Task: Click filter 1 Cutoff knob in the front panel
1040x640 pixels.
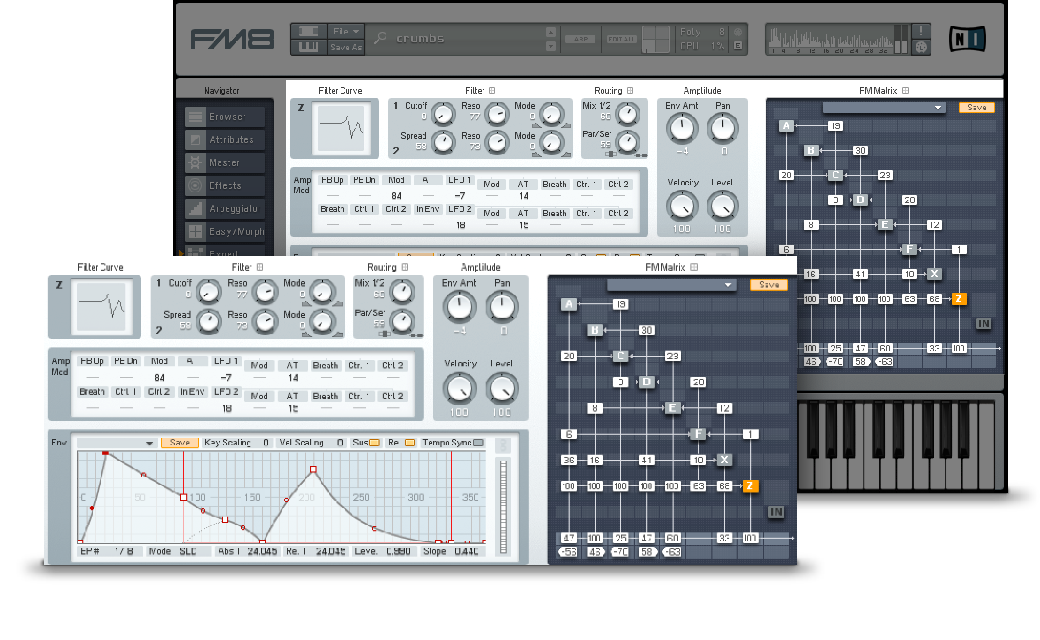Action: click(x=208, y=292)
